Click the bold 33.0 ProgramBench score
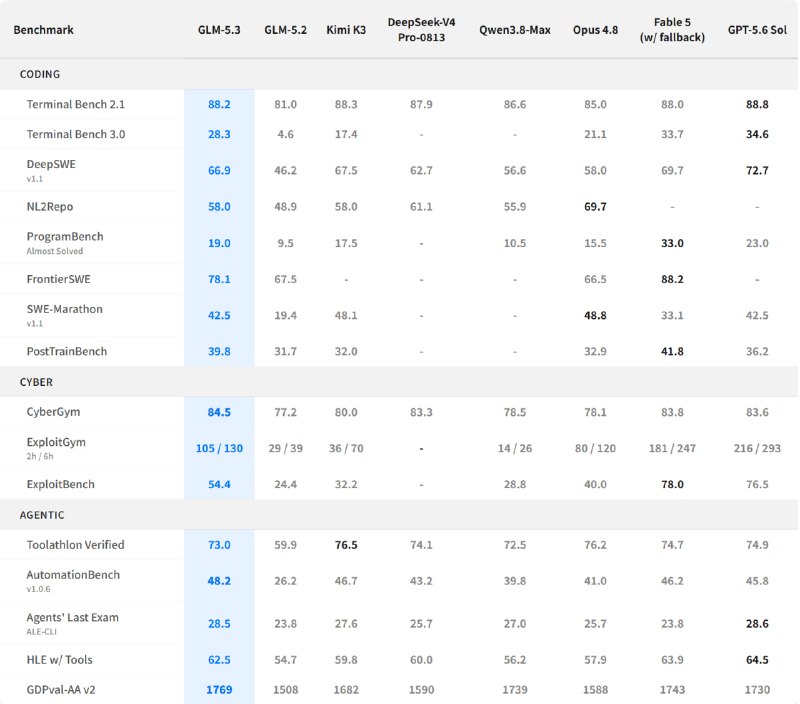The width and height of the screenshot is (800, 704). pos(672,243)
